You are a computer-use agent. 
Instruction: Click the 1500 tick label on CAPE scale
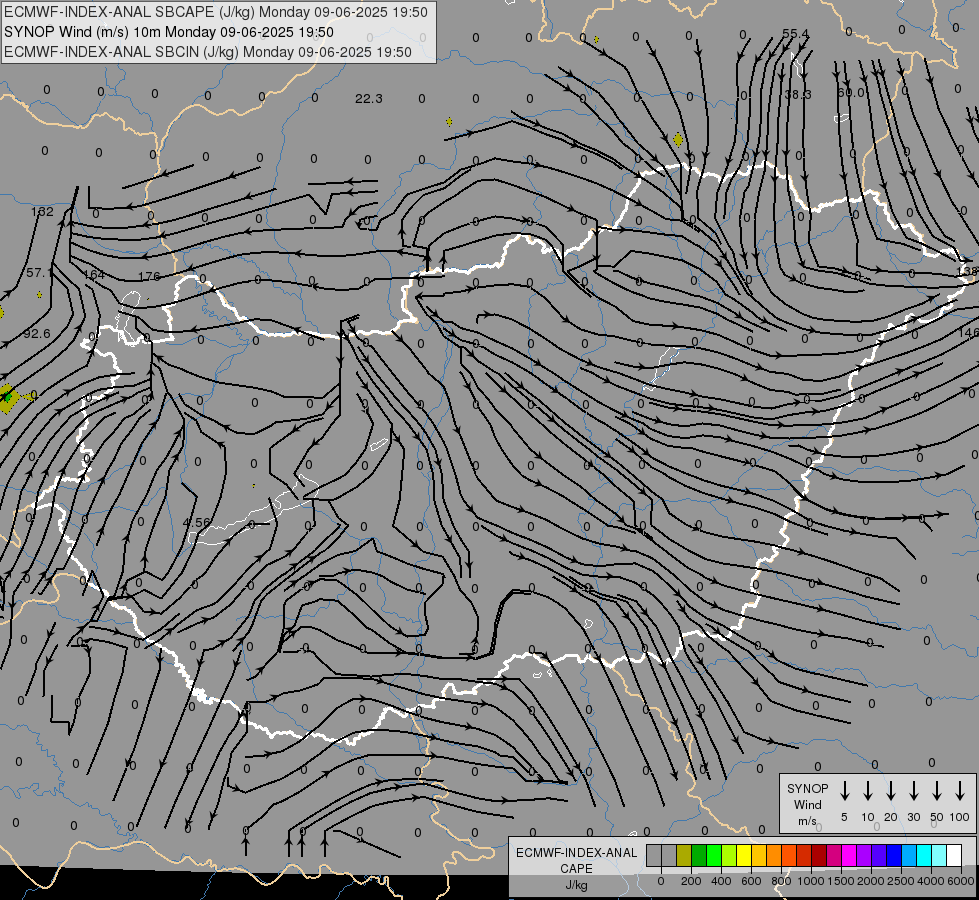[841, 881]
